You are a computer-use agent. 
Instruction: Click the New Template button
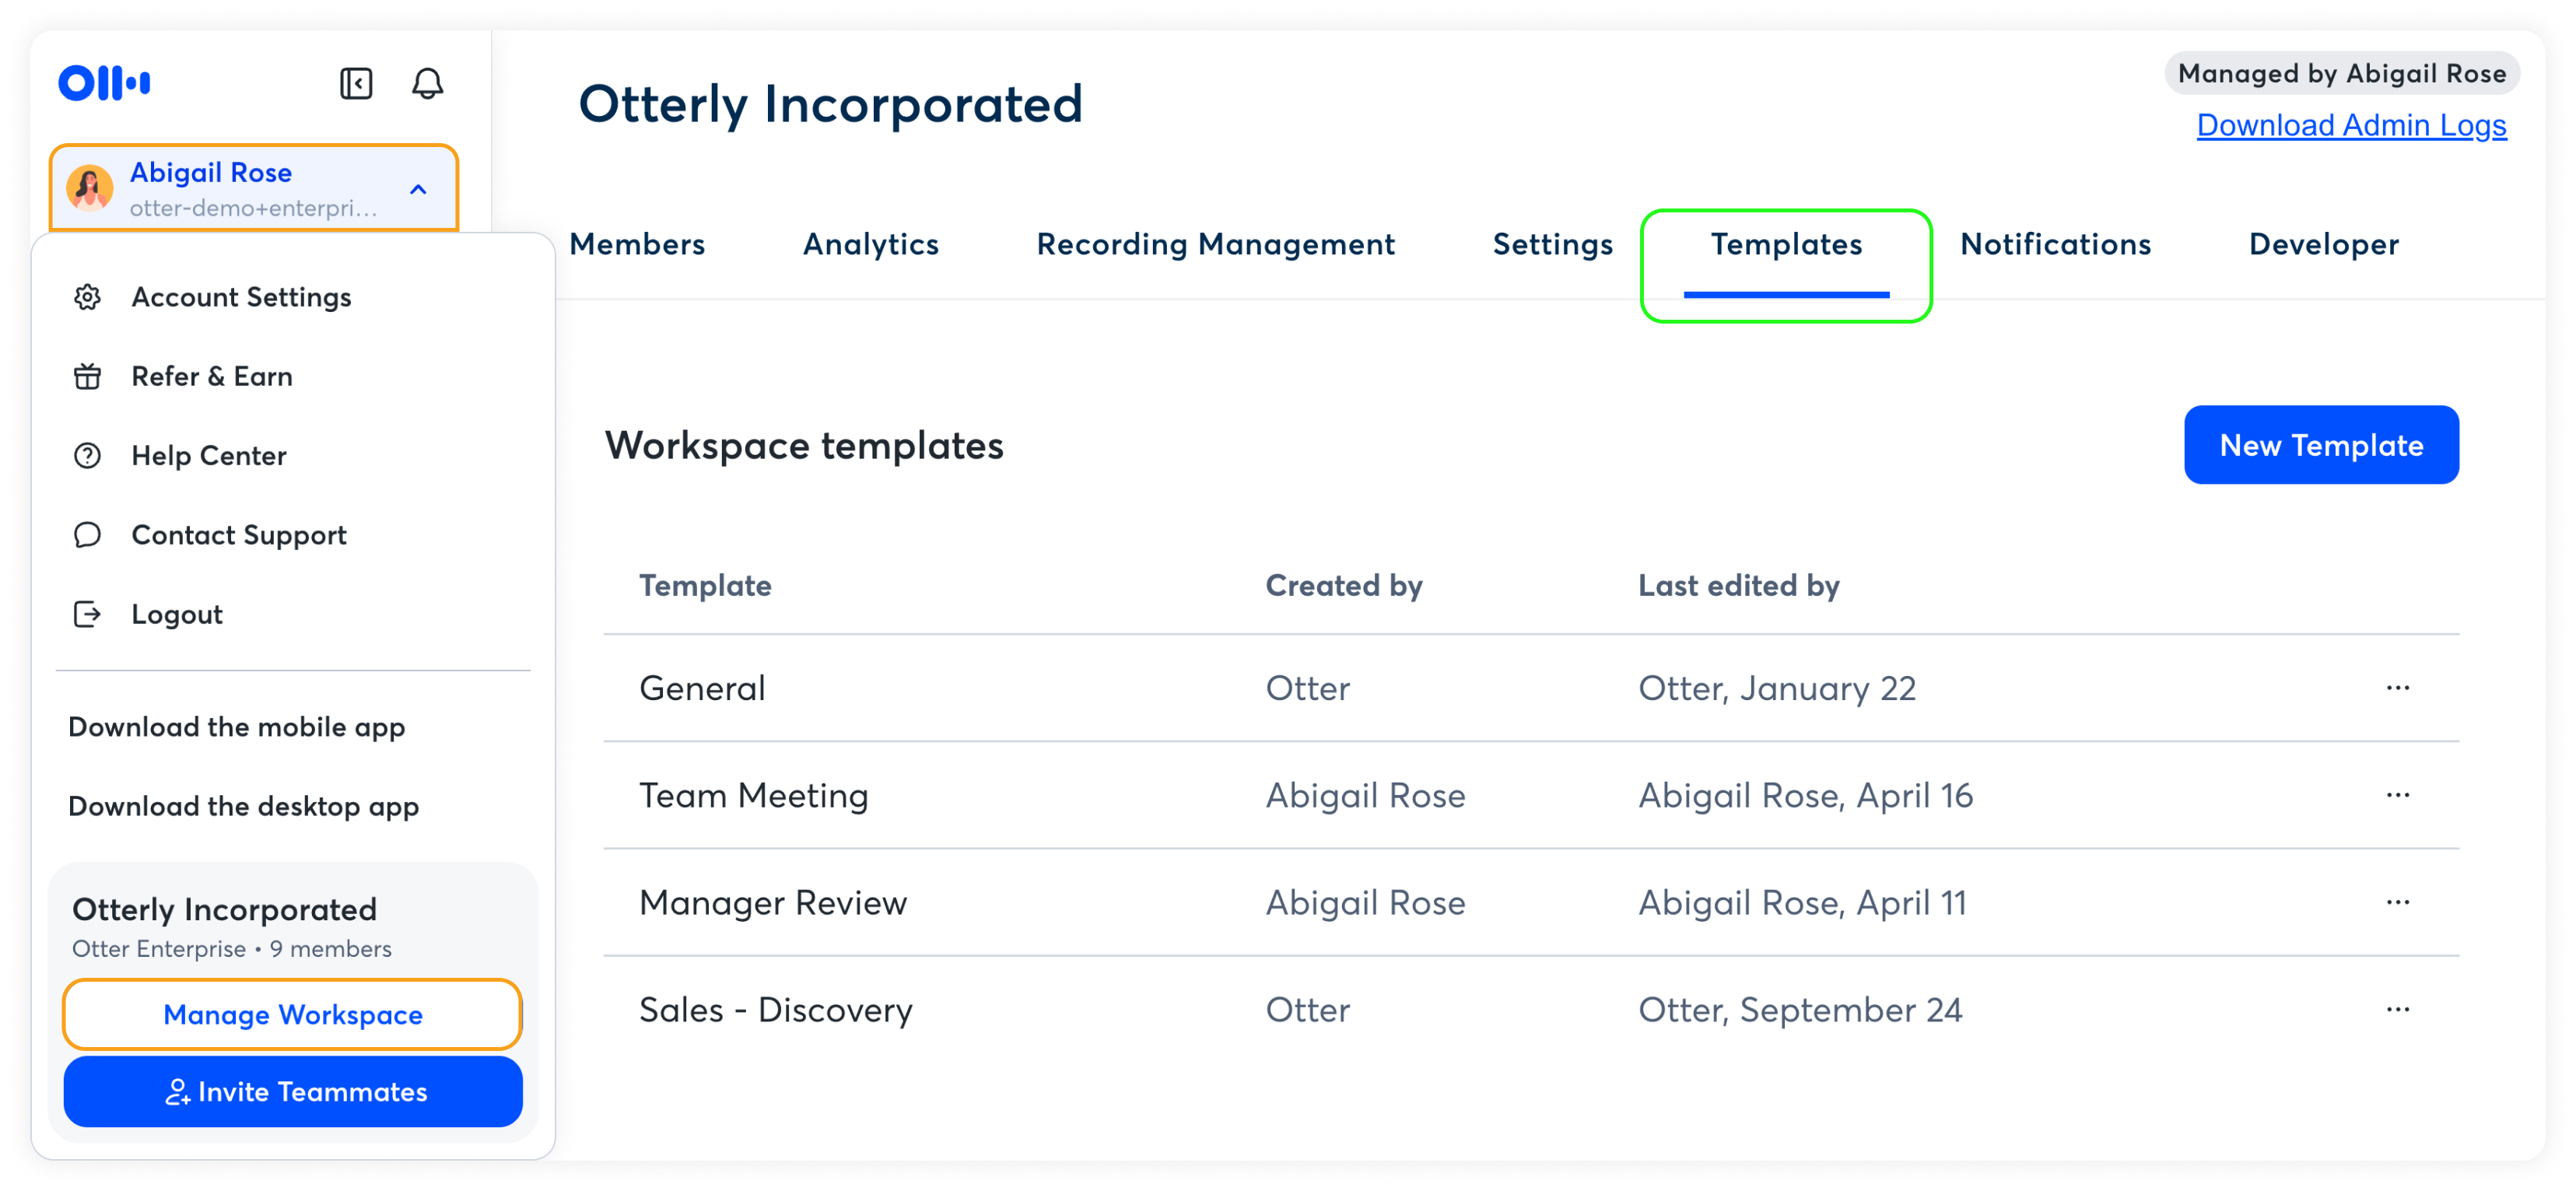[2320, 445]
